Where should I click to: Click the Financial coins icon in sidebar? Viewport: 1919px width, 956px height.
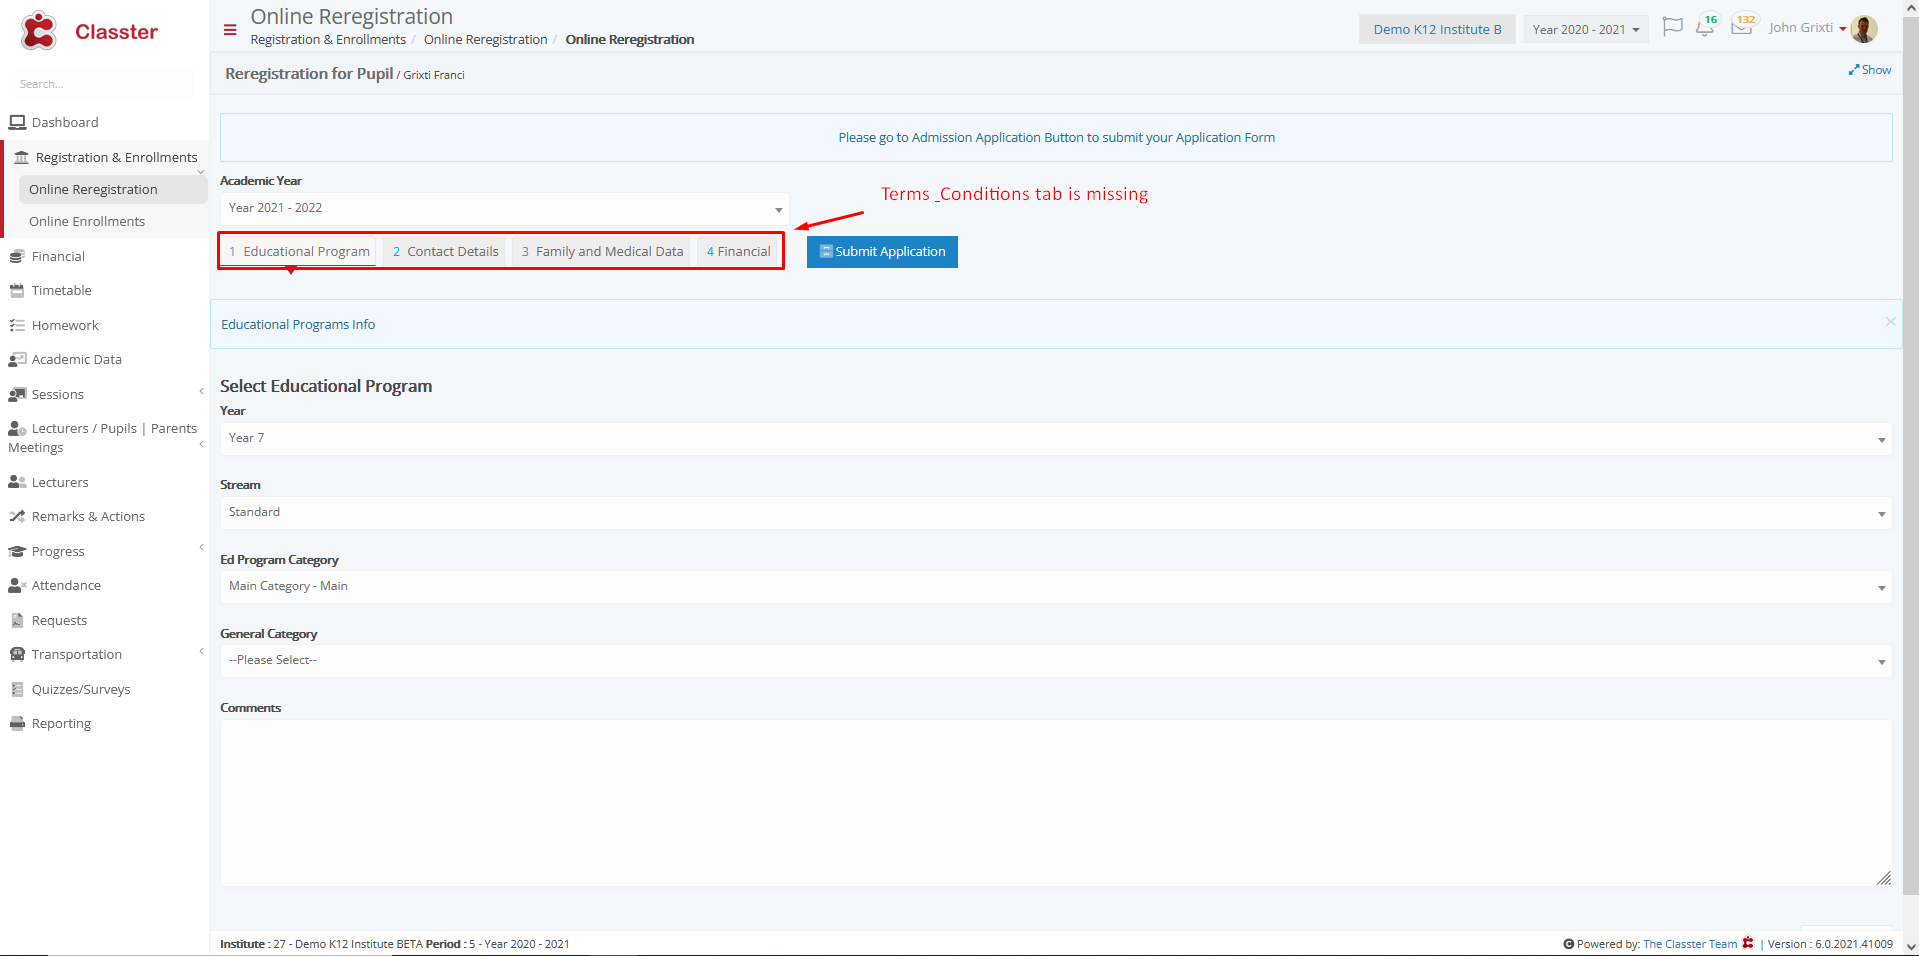(17, 256)
